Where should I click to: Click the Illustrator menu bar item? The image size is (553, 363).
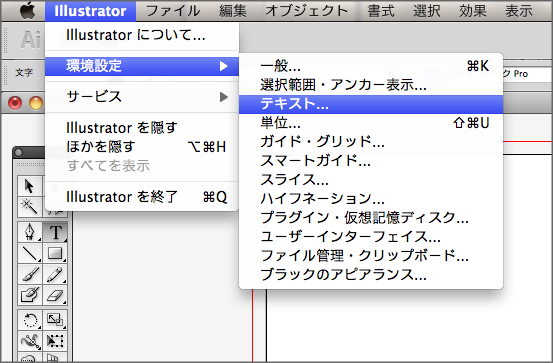click(x=90, y=11)
